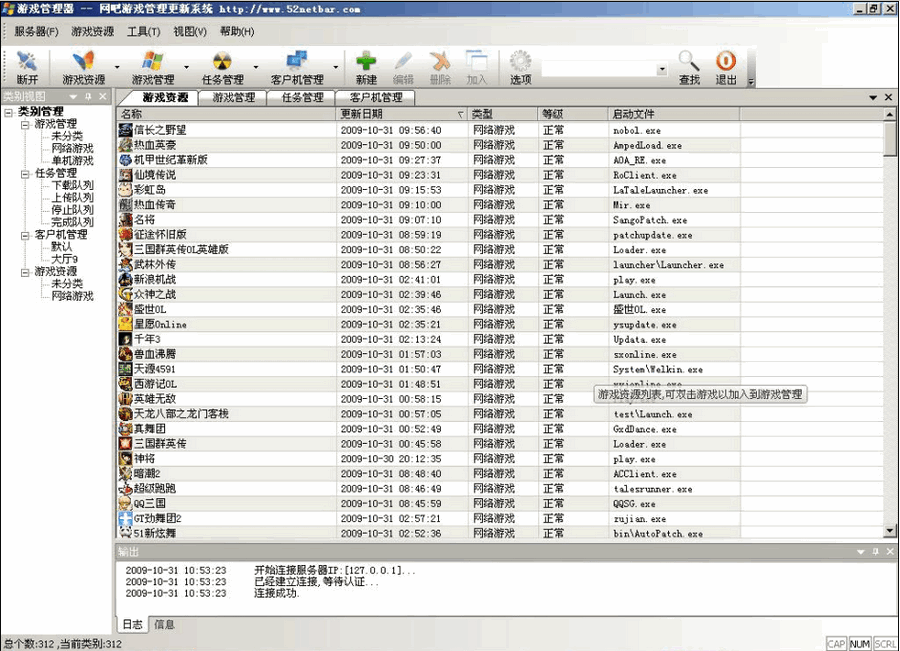The width and height of the screenshot is (900, 651).
Task: Switch to the 信息 tab at bottom
Action: pos(163,624)
